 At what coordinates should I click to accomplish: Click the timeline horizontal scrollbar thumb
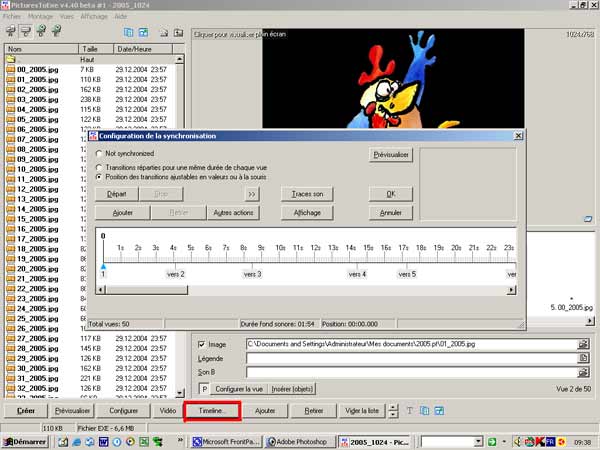pyautogui.click(x=147, y=290)
